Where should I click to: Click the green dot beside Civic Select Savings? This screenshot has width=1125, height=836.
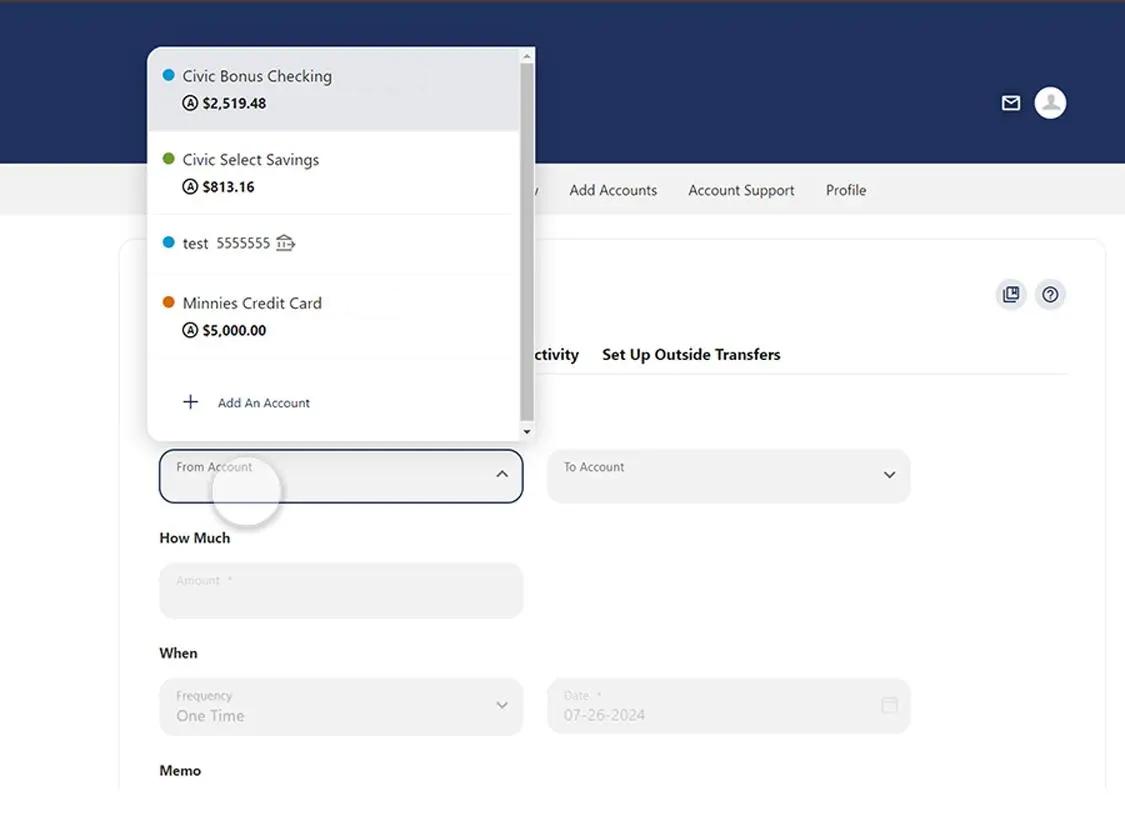pos(167,159)
